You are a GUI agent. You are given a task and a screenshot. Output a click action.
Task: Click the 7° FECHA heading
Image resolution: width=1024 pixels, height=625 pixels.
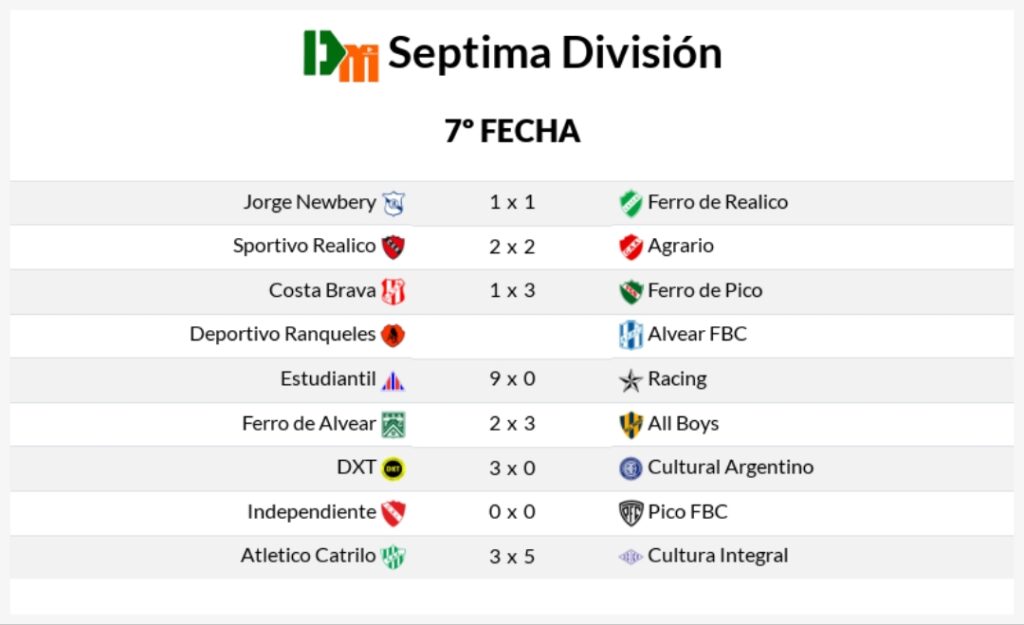(512, 131)
